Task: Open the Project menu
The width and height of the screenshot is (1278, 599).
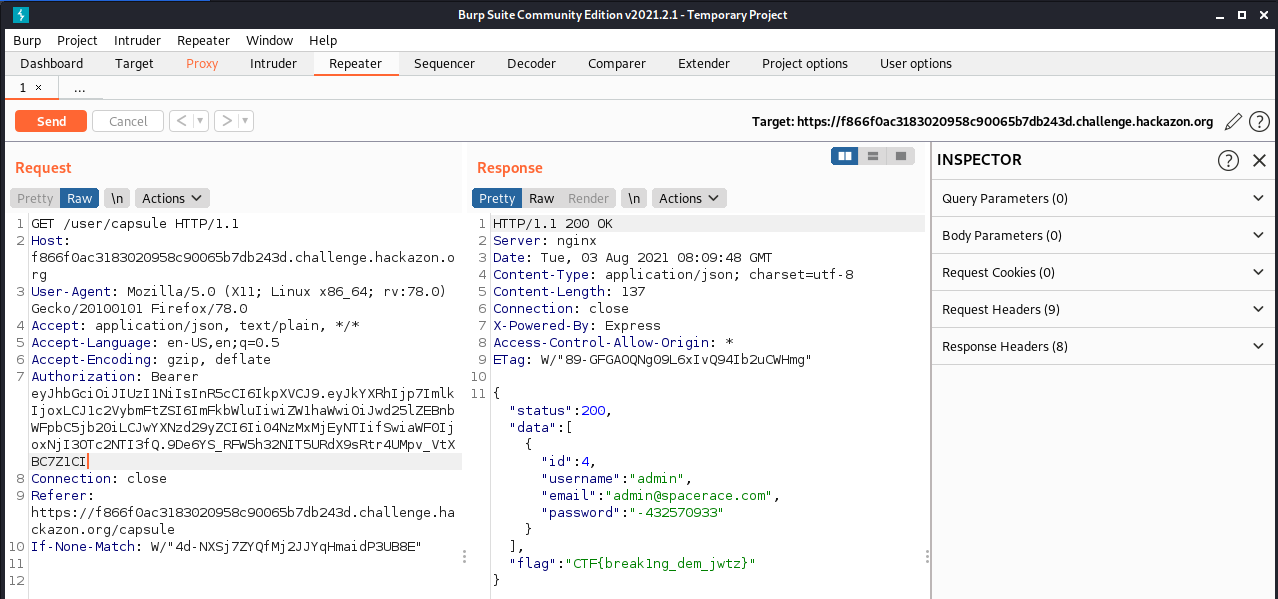Action: click(x=77, y=40)
